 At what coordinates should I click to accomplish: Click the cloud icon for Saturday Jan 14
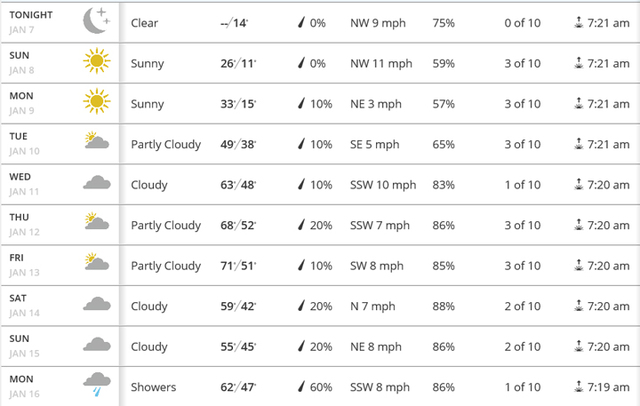(97, 304)
